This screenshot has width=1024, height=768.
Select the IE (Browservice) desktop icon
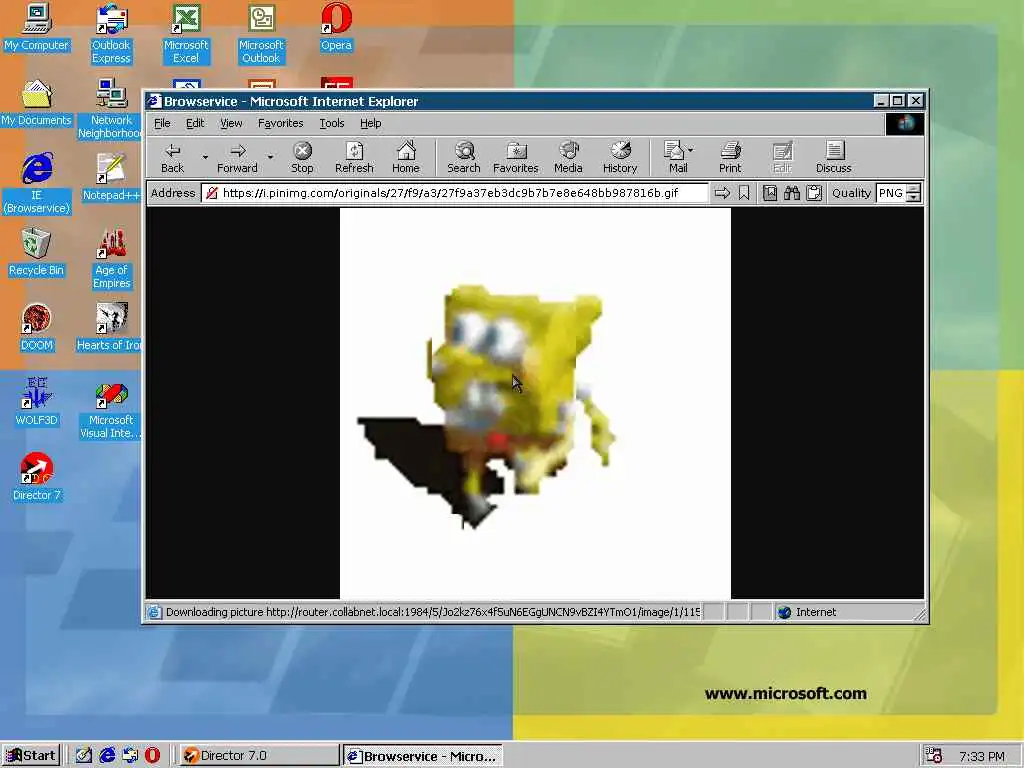[x=36, y=184]
